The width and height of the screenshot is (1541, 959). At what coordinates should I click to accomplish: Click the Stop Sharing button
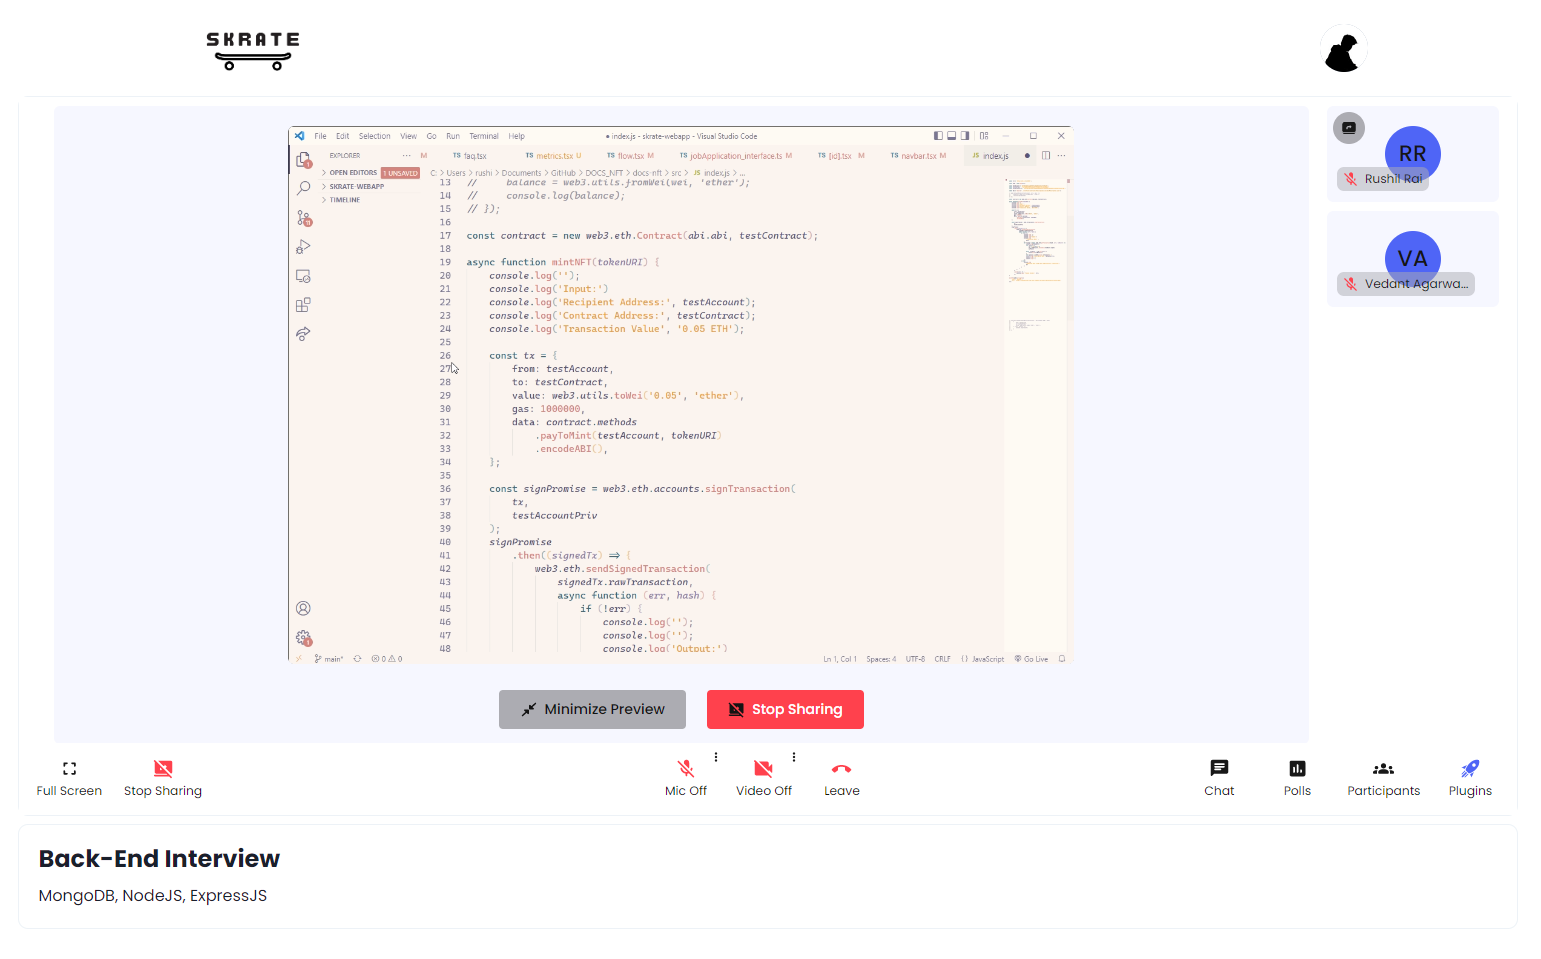pos(785,709)
